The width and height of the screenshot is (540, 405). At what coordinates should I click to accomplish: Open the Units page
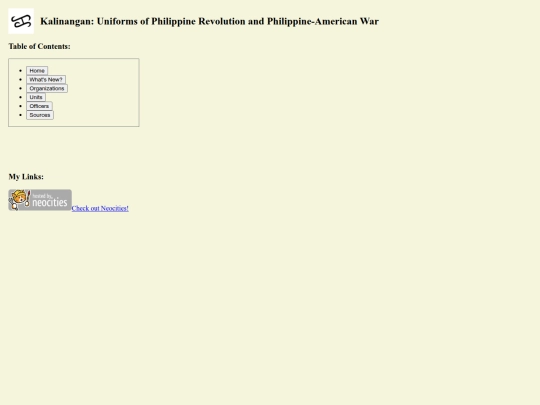tap(36, 97)
